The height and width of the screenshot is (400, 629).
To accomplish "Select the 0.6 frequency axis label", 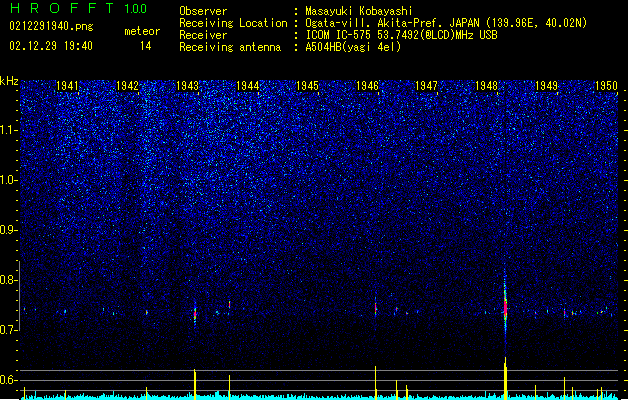I will [8, 380].
